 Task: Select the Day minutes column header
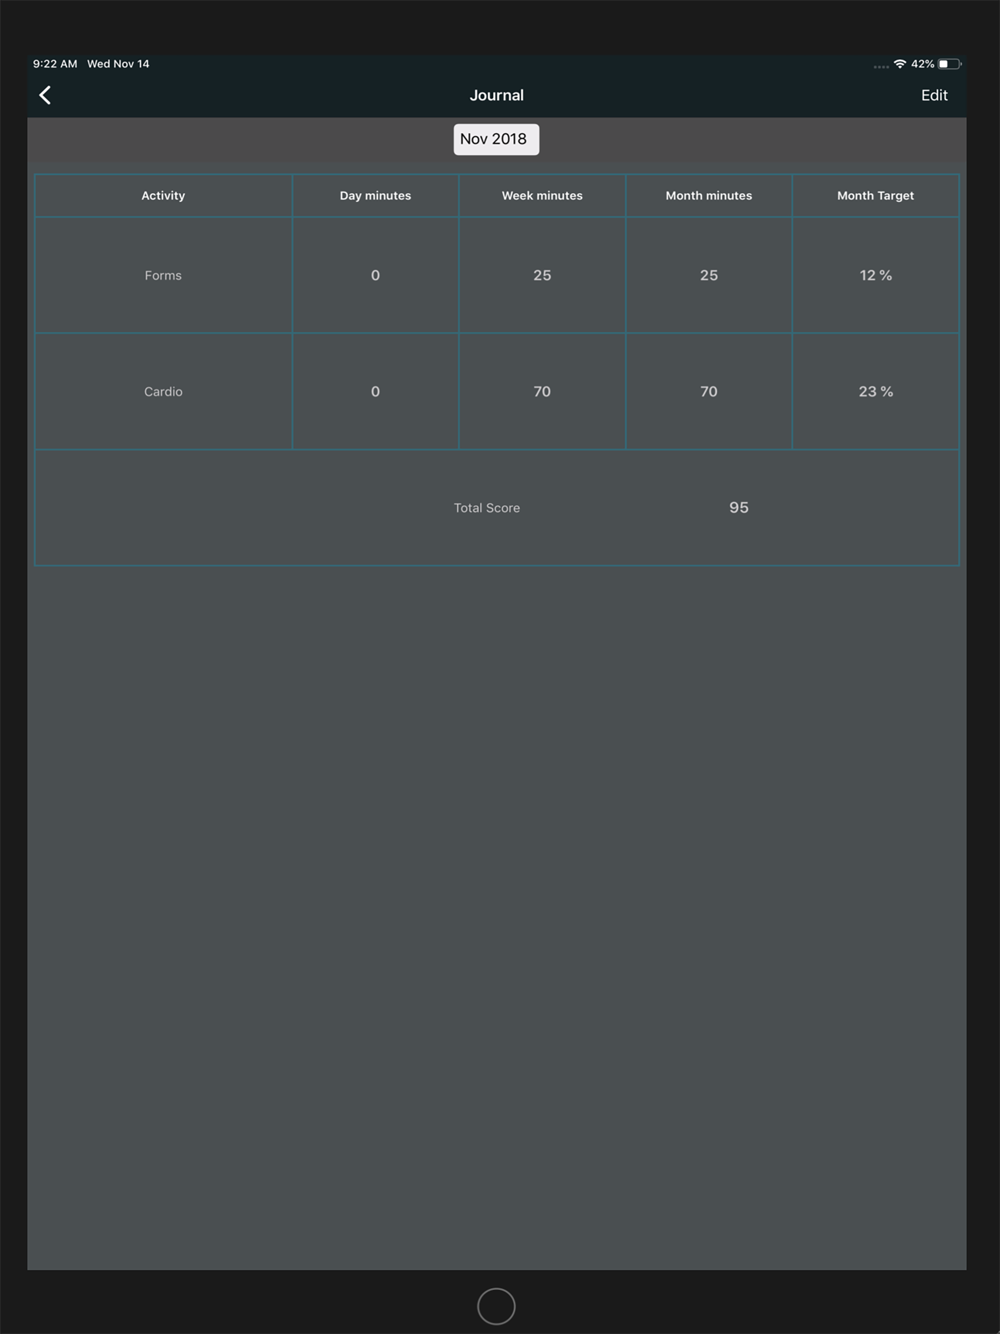[375, 196]
